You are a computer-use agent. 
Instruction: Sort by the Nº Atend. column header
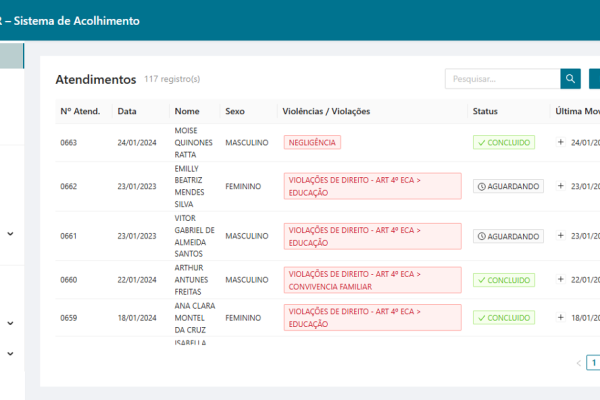coord(80,111)
